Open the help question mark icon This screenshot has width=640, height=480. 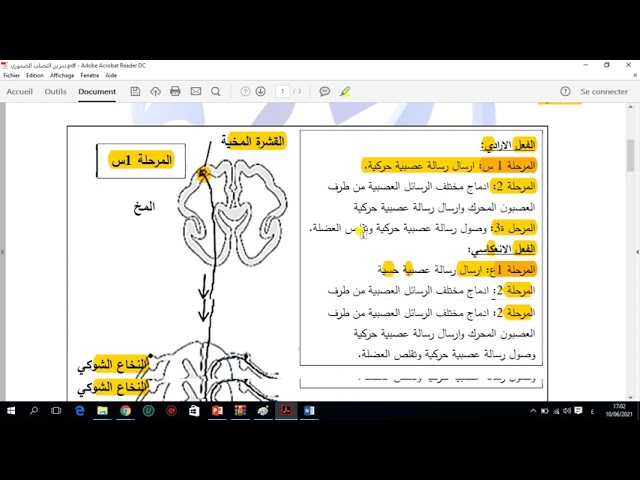565,91
